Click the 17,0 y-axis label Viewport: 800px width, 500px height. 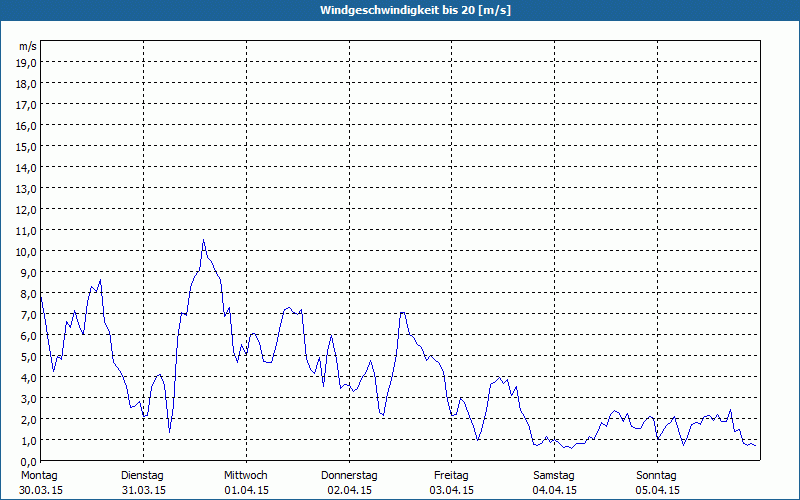27,105
